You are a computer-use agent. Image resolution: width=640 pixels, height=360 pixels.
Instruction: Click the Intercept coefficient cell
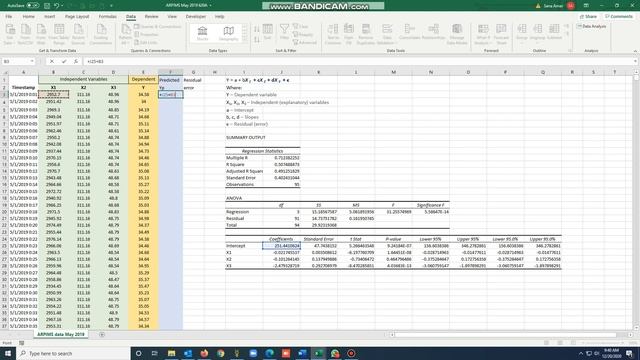[281, 246]
